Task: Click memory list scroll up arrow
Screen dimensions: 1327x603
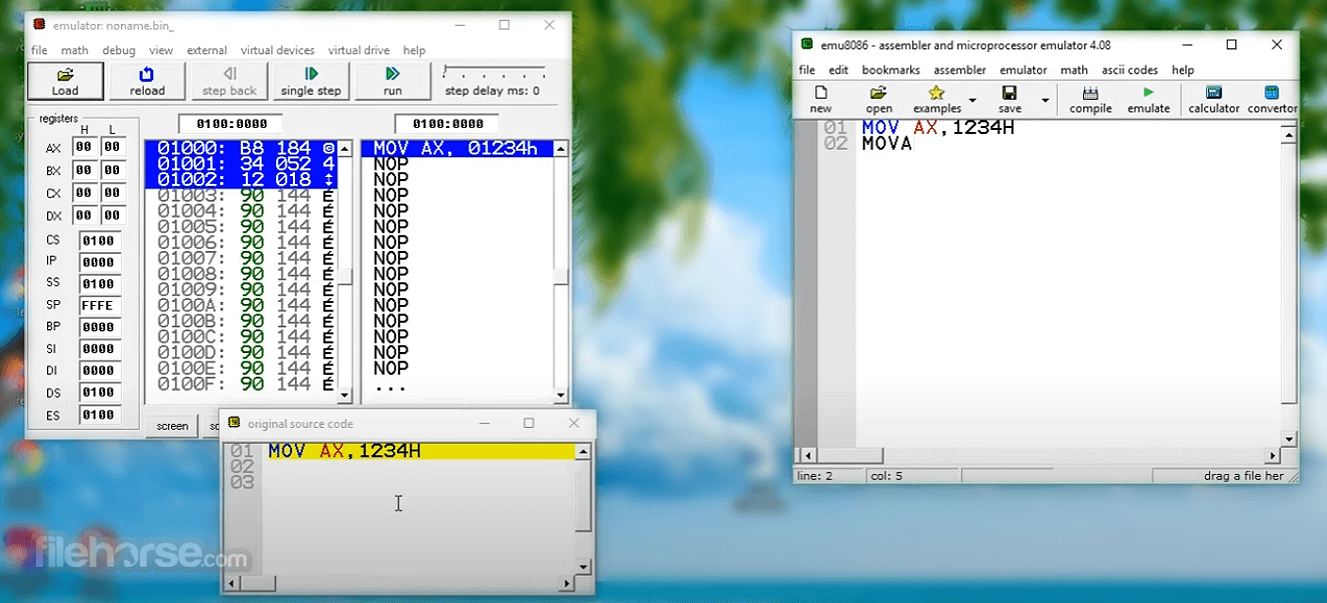Action: click(345, 149)
